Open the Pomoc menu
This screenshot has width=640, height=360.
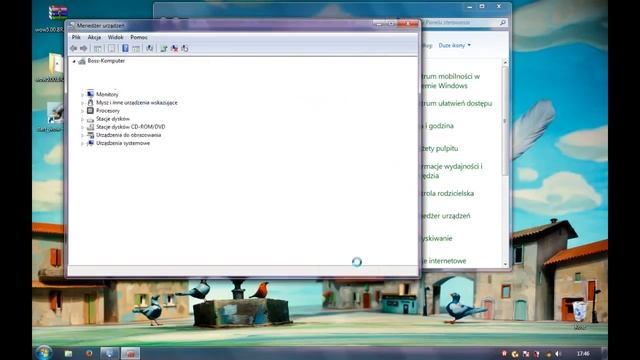pos(139,37)
